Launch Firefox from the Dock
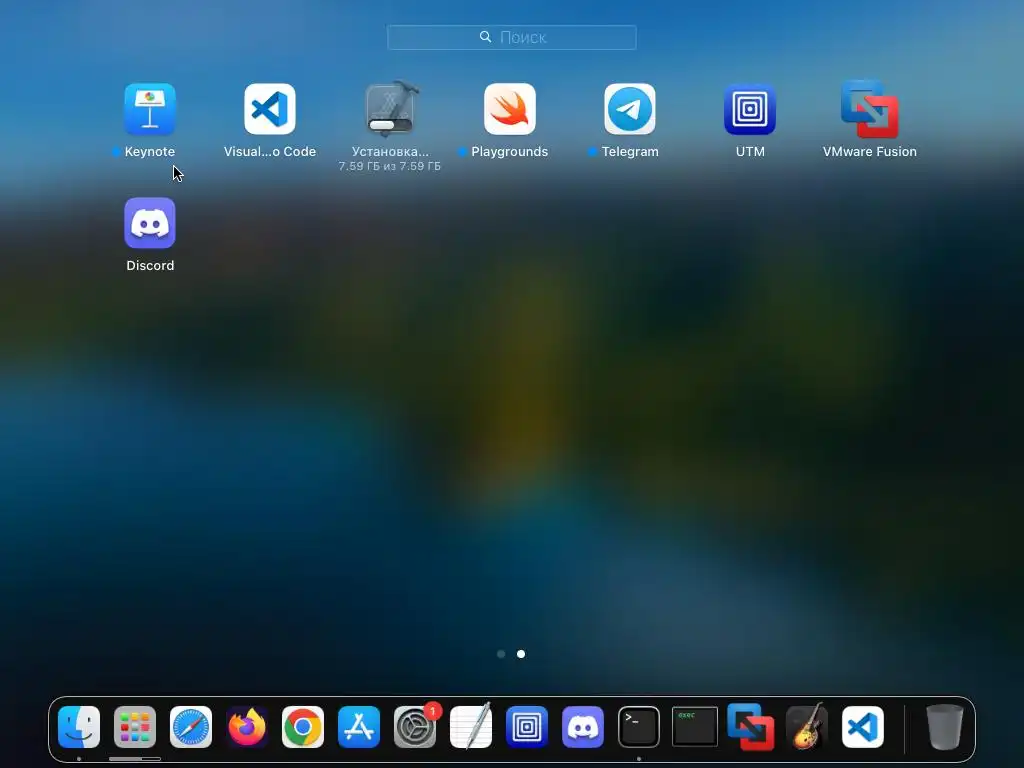This screenshot has width=1024, height=768. 247,727
